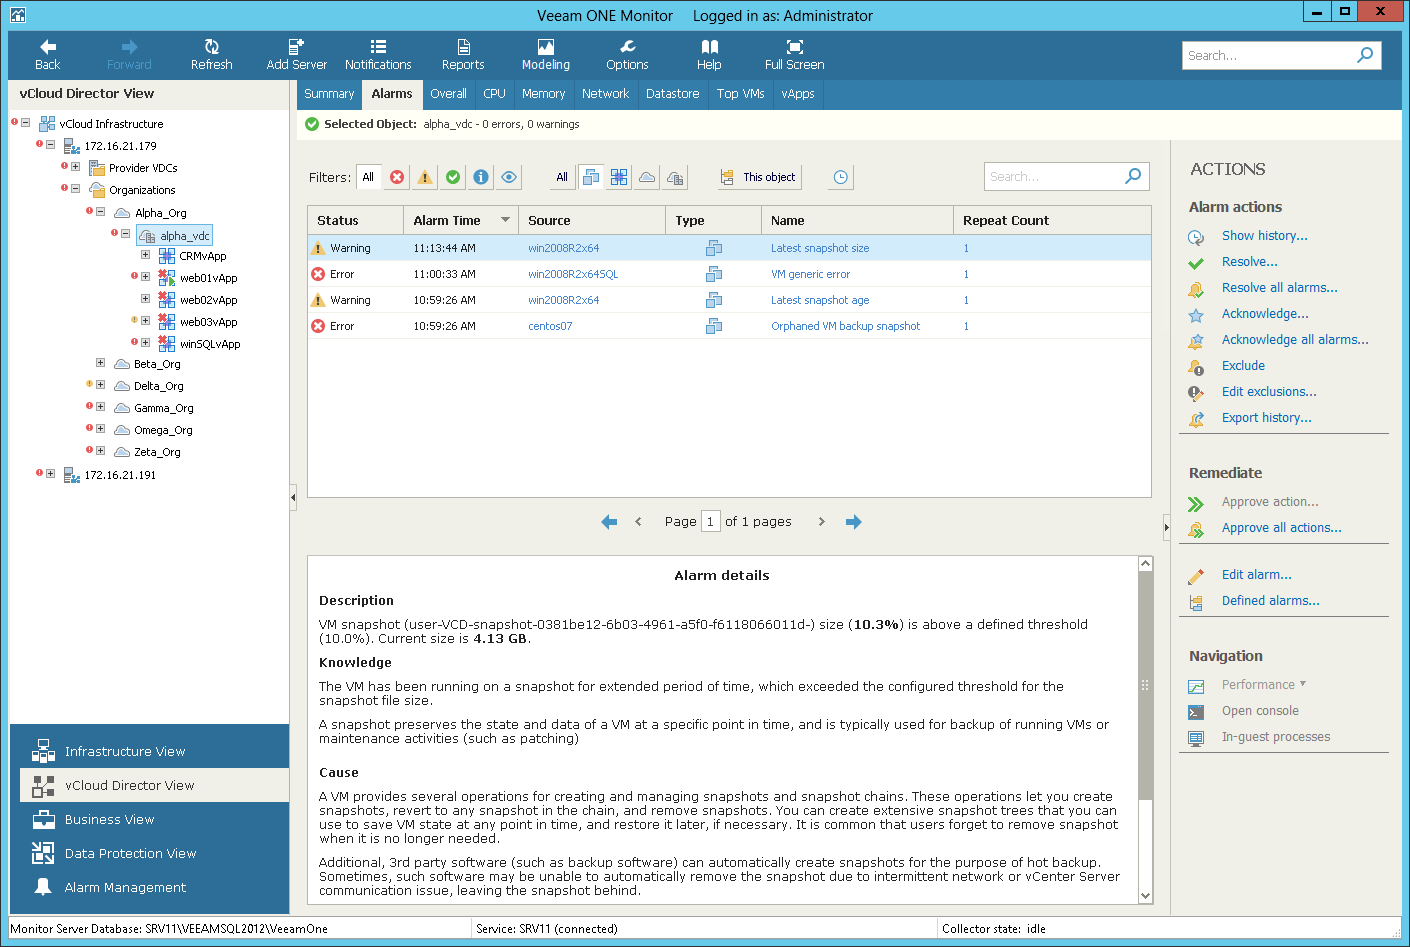Click the Resolve green checkmark icon
Viewport: 1410px width, 947px height.
pos(1196,263)
